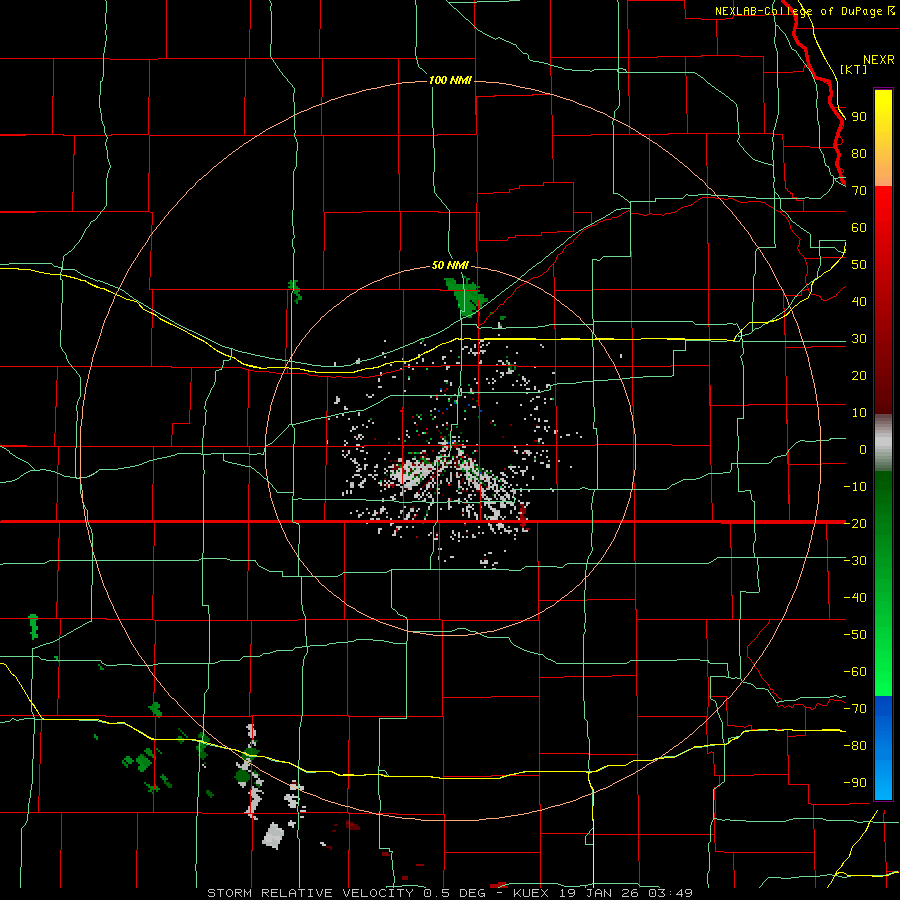Viewport: 900px width, 900px height.
Task: Pick the gray zero-velocity segment of color bar
Action: pyautogui.click(x=883, y=443)
